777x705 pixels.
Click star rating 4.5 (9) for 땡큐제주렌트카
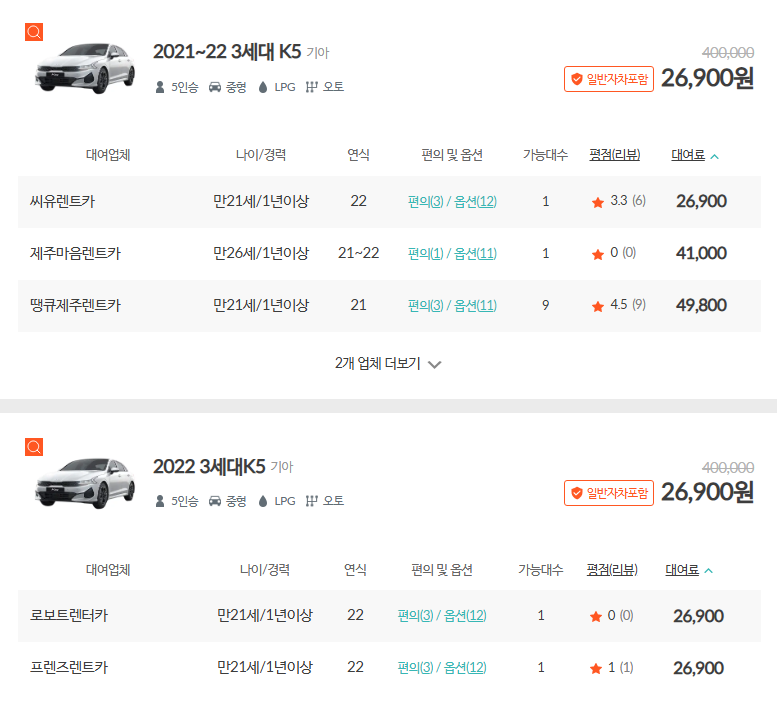(618, 305)
